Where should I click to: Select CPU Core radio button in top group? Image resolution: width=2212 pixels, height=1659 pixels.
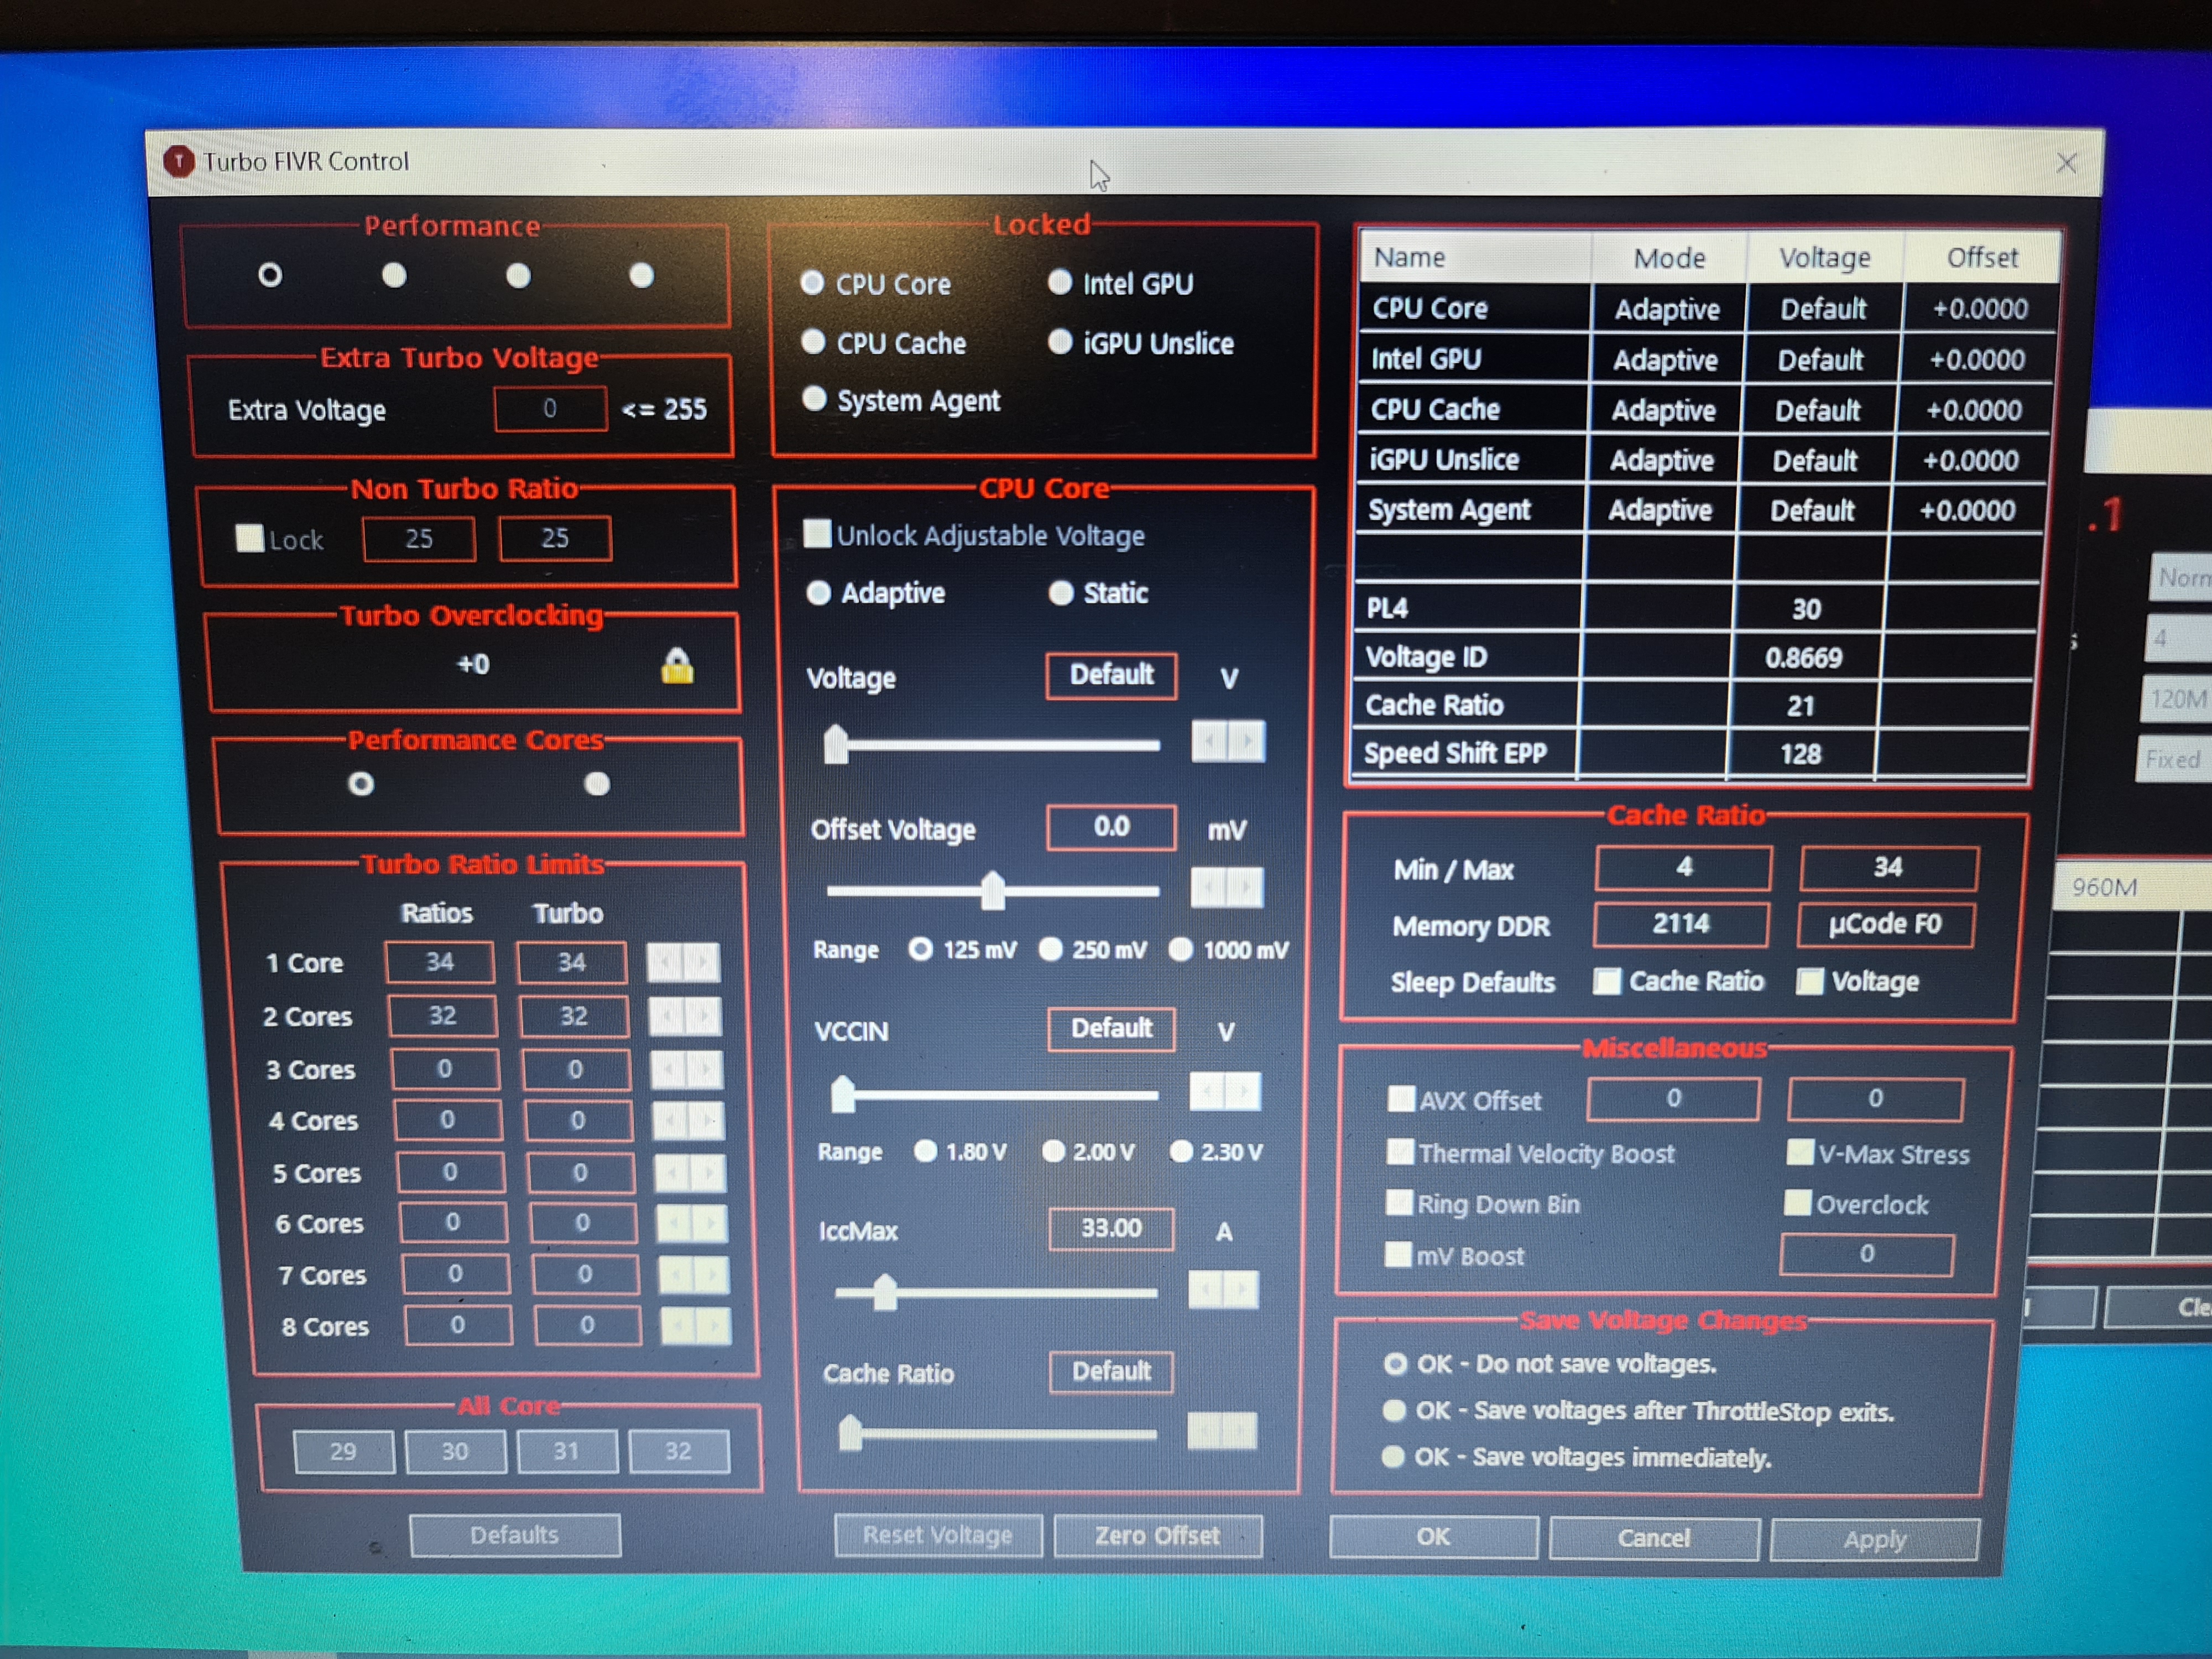click(x=812, y=283)
